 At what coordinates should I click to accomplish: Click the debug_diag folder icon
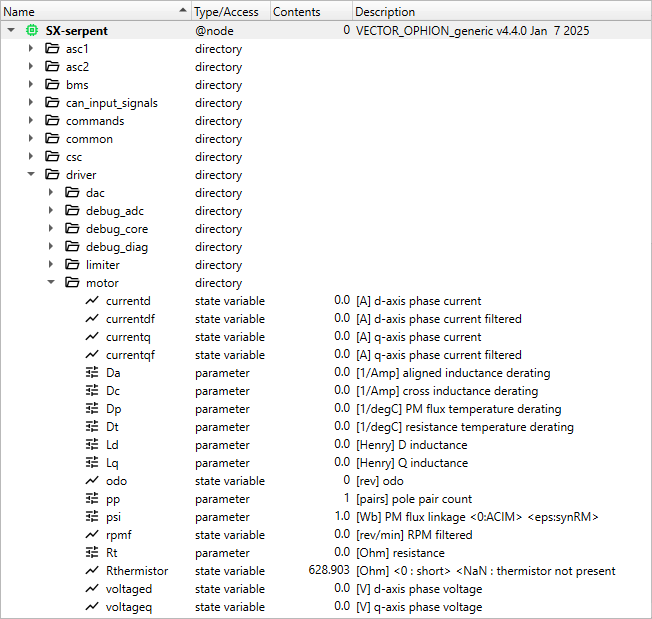coord(72,247)
